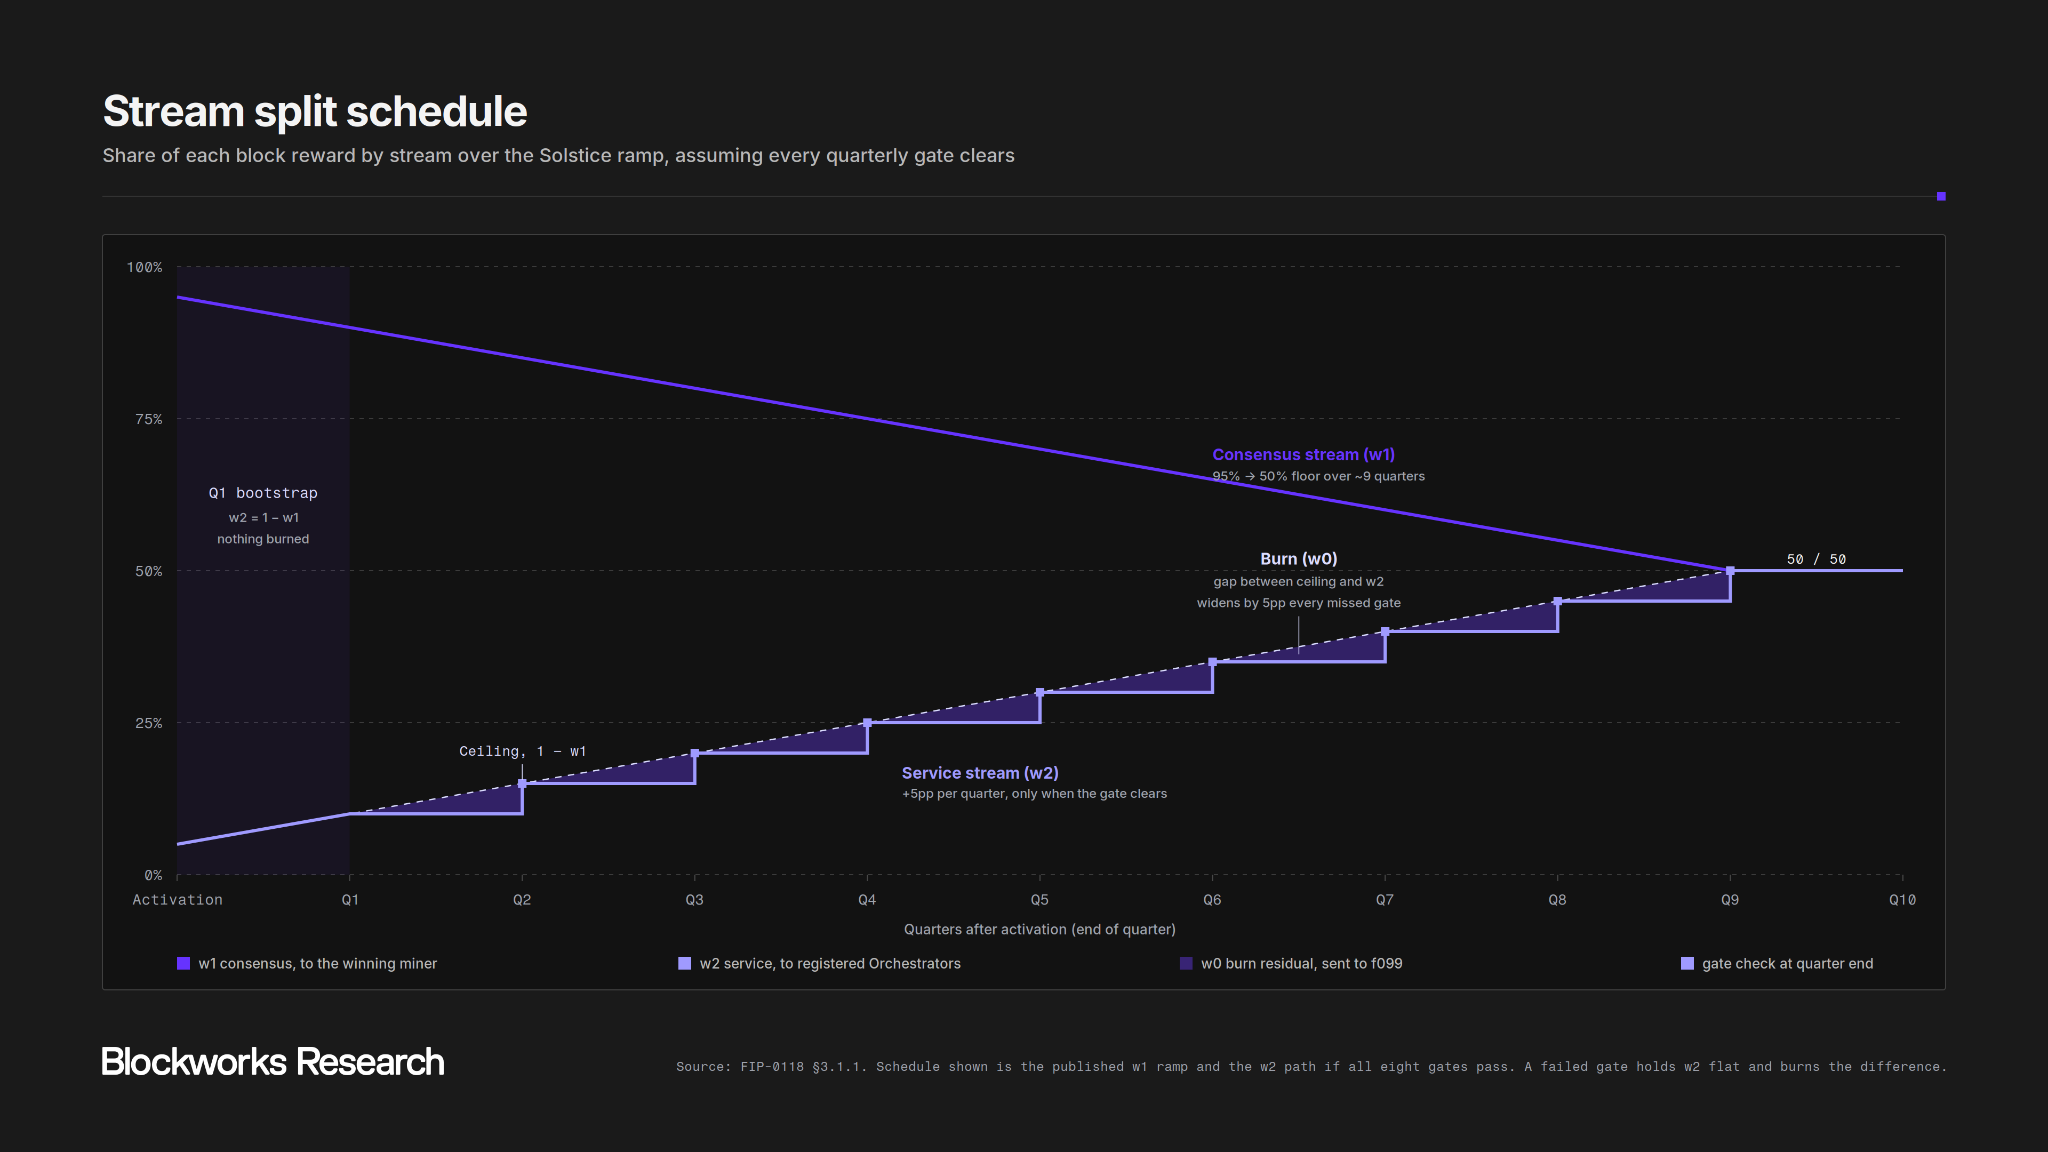
Task: Select the gate check marker at Q2
Action: pyautogui.click(x=522, y=783)
